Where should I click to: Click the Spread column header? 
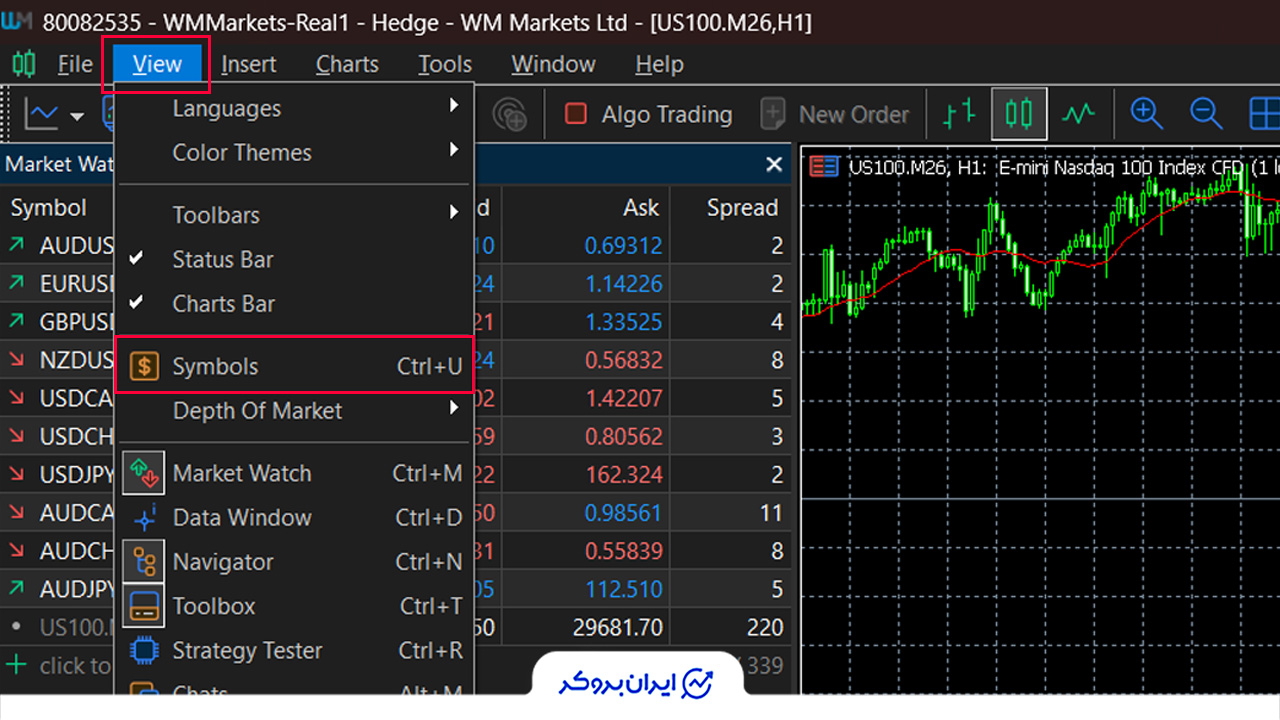[x=742, y=207]
